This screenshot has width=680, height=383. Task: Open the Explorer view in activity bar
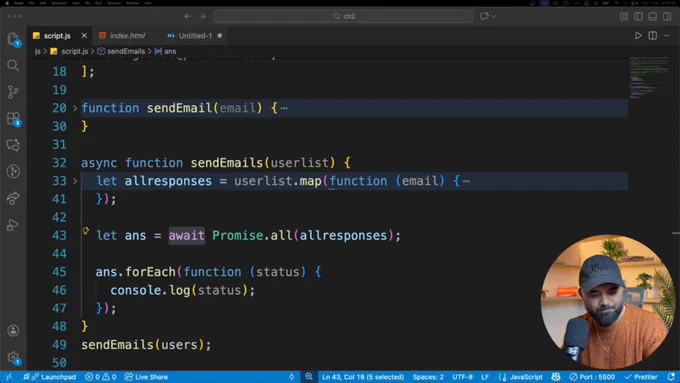click(x=13, y=39)
